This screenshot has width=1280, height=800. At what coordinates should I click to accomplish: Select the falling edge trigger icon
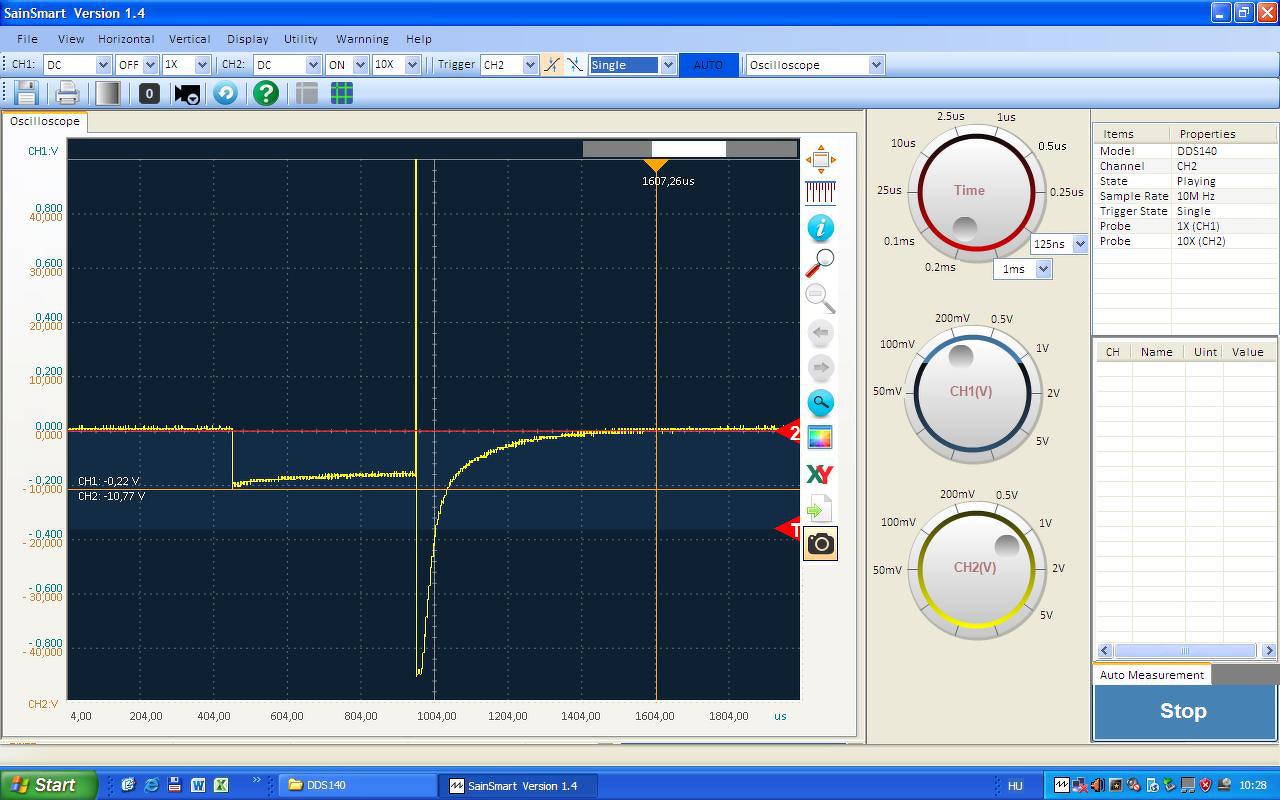(575, 64)
